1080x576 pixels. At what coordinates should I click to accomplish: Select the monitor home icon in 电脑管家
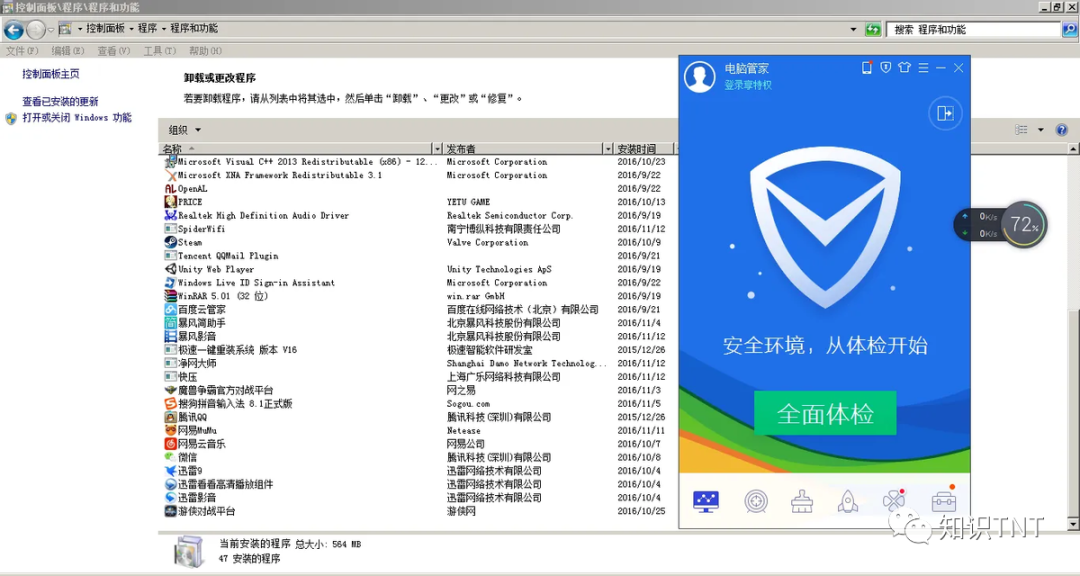tap(706, 501)
